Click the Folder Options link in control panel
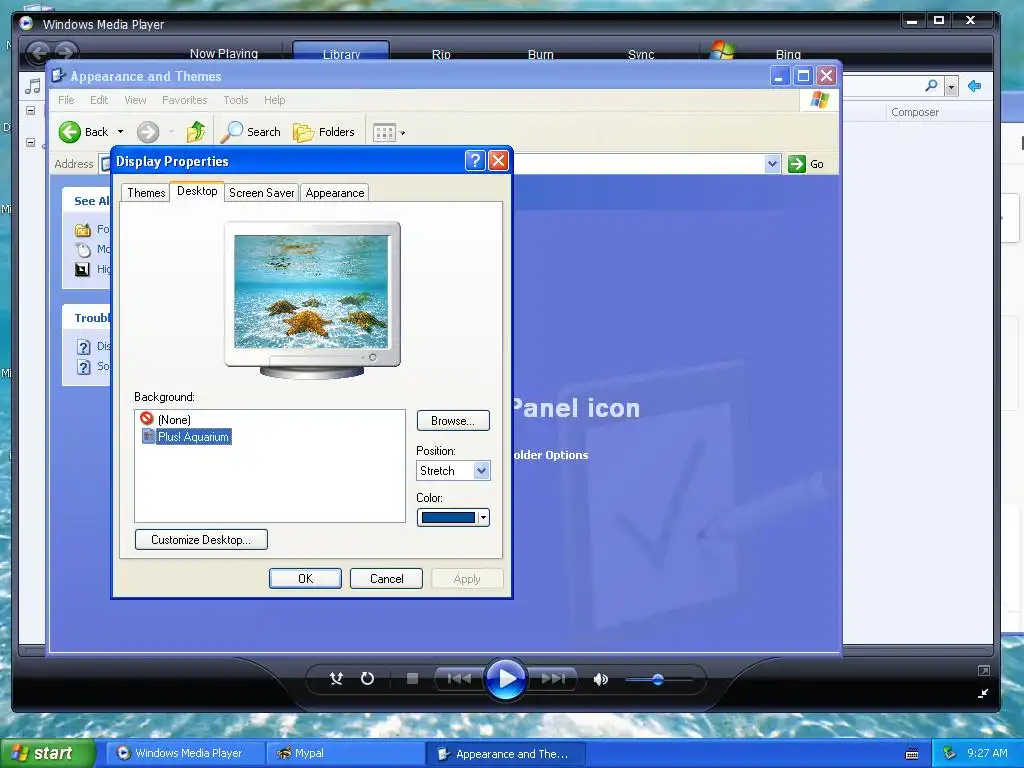1024x768 pixels. 551,455
